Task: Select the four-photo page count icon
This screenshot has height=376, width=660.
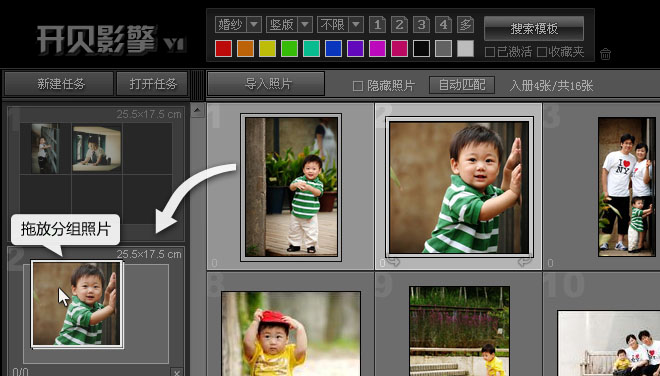Action: pyautogui.click(x=443, y=25)
